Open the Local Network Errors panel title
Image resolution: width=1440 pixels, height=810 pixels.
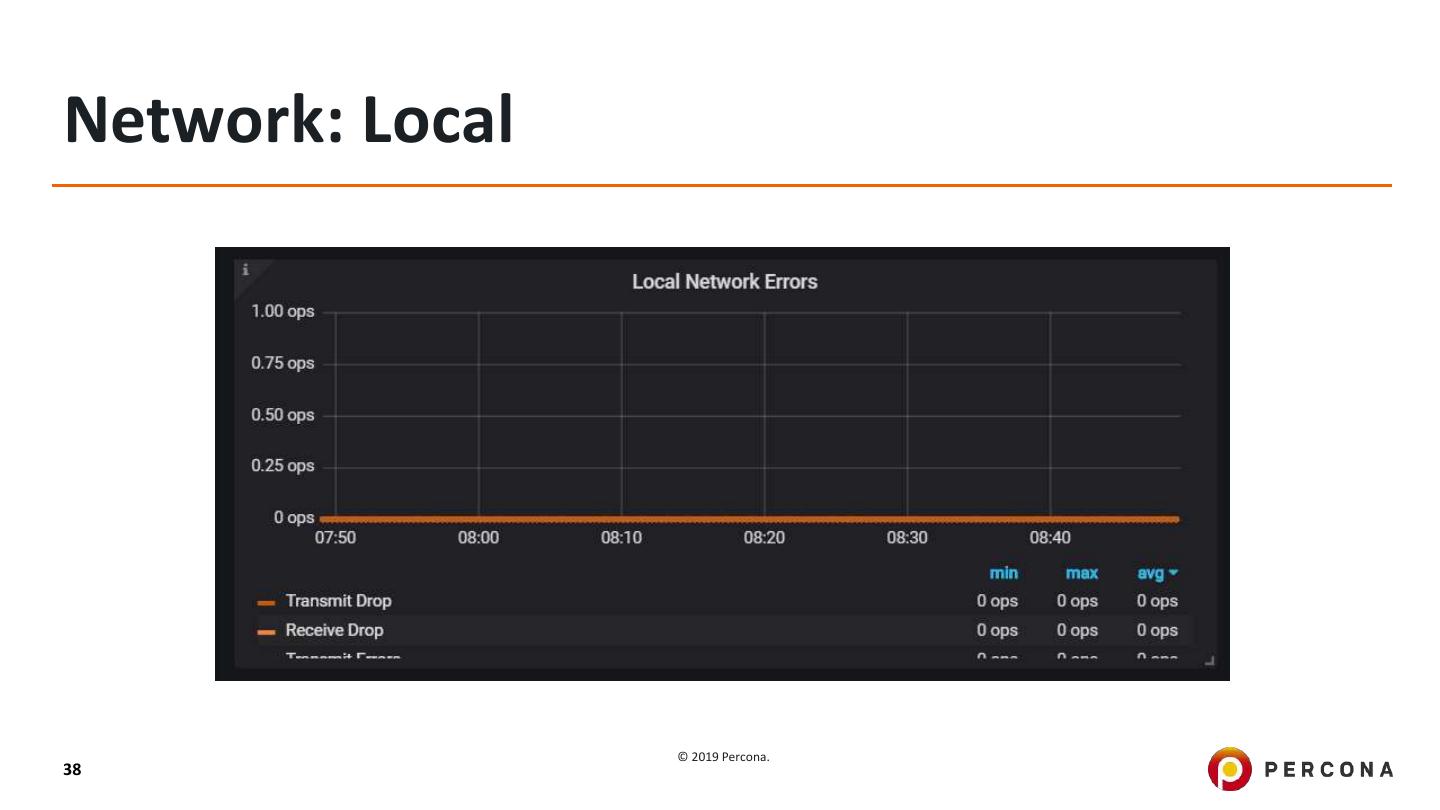click(725, 282)
